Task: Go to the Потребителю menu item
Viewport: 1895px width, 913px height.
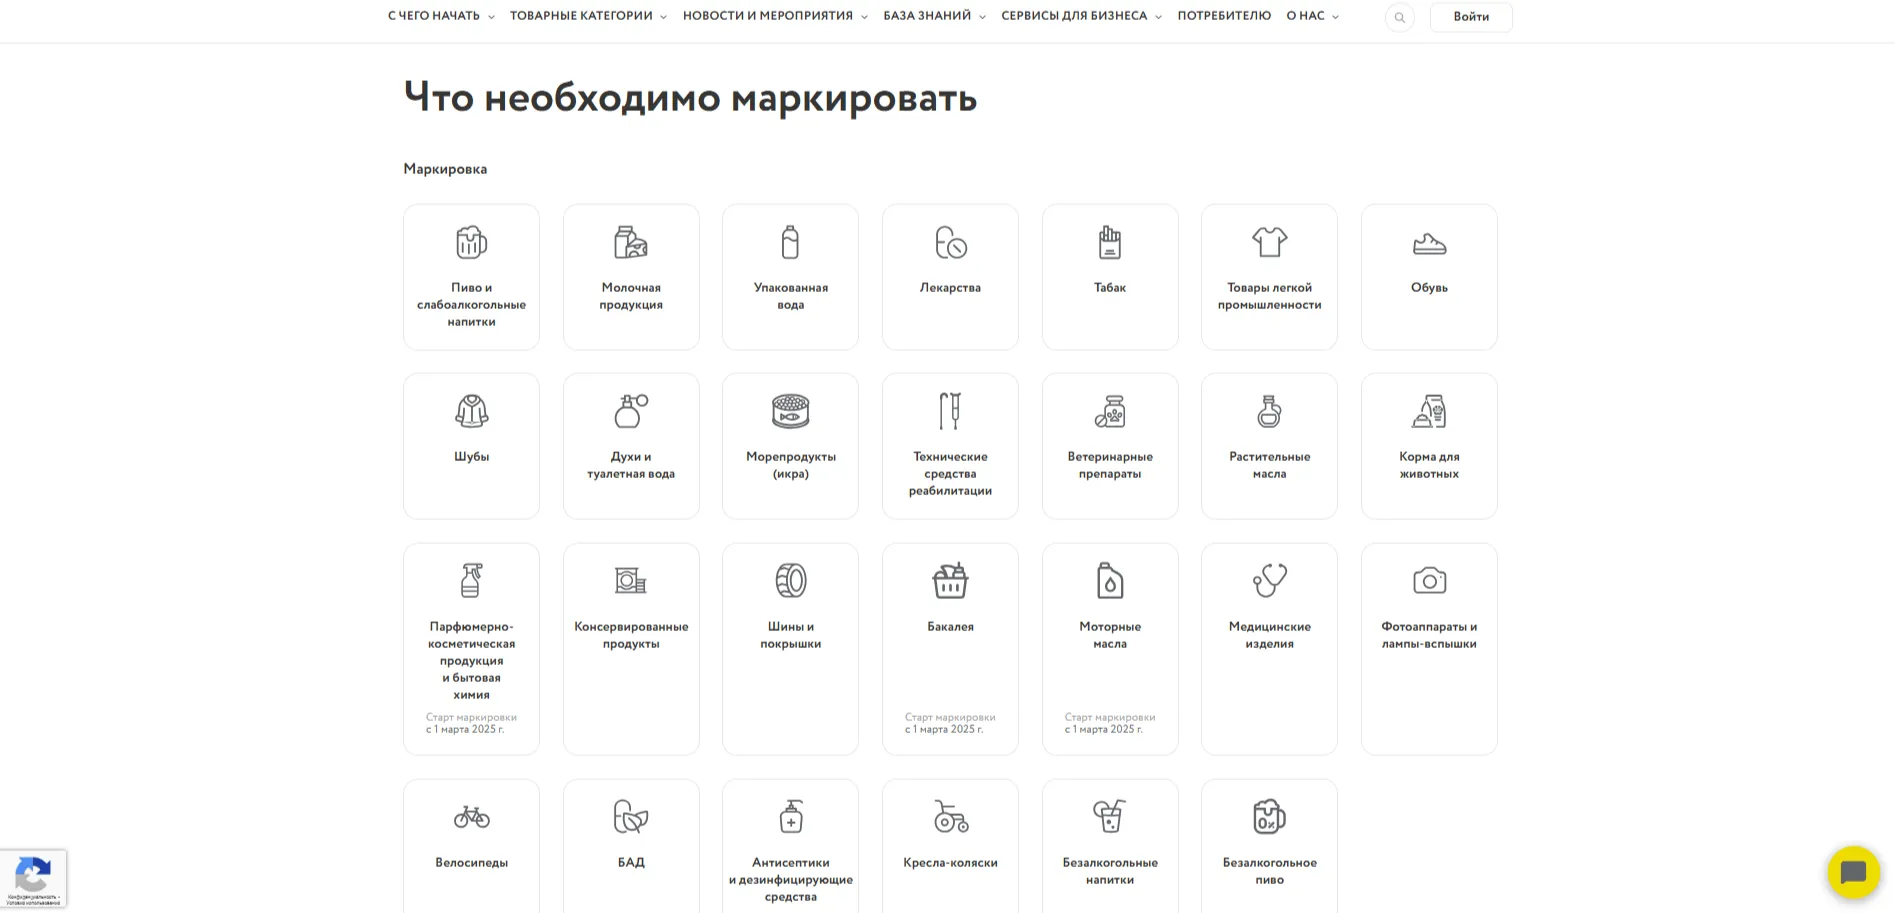Action: pyautogui.click(x=1224, y=16)
